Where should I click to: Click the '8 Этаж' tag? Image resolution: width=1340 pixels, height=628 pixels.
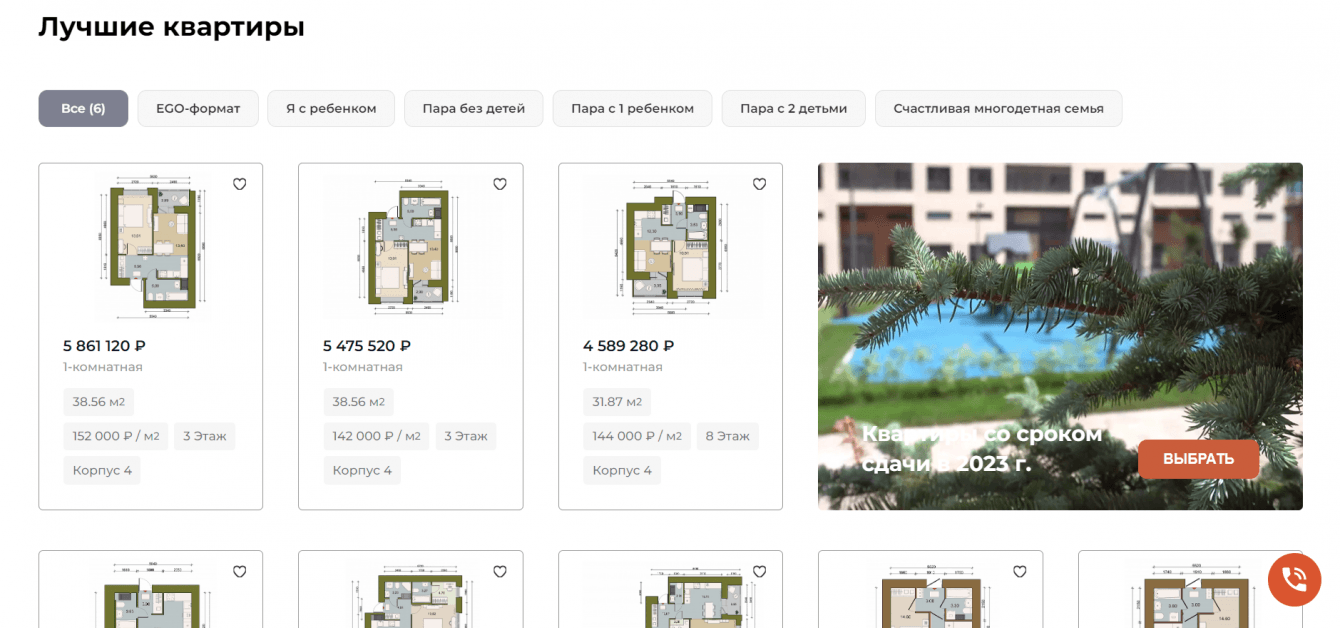point(728,436)
